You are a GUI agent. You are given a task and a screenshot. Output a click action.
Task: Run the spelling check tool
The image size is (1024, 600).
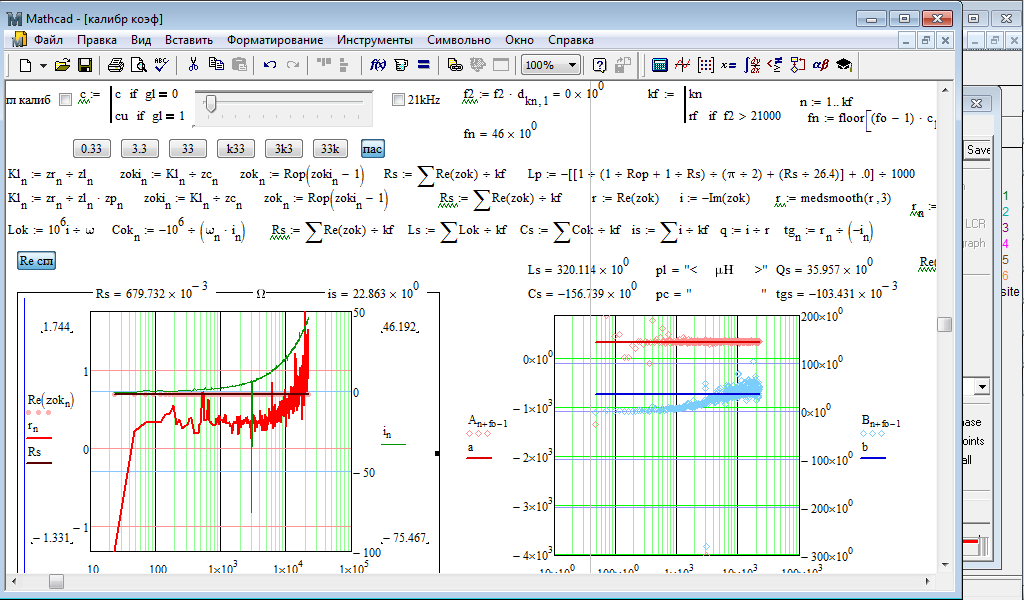(x=162, y=65)
